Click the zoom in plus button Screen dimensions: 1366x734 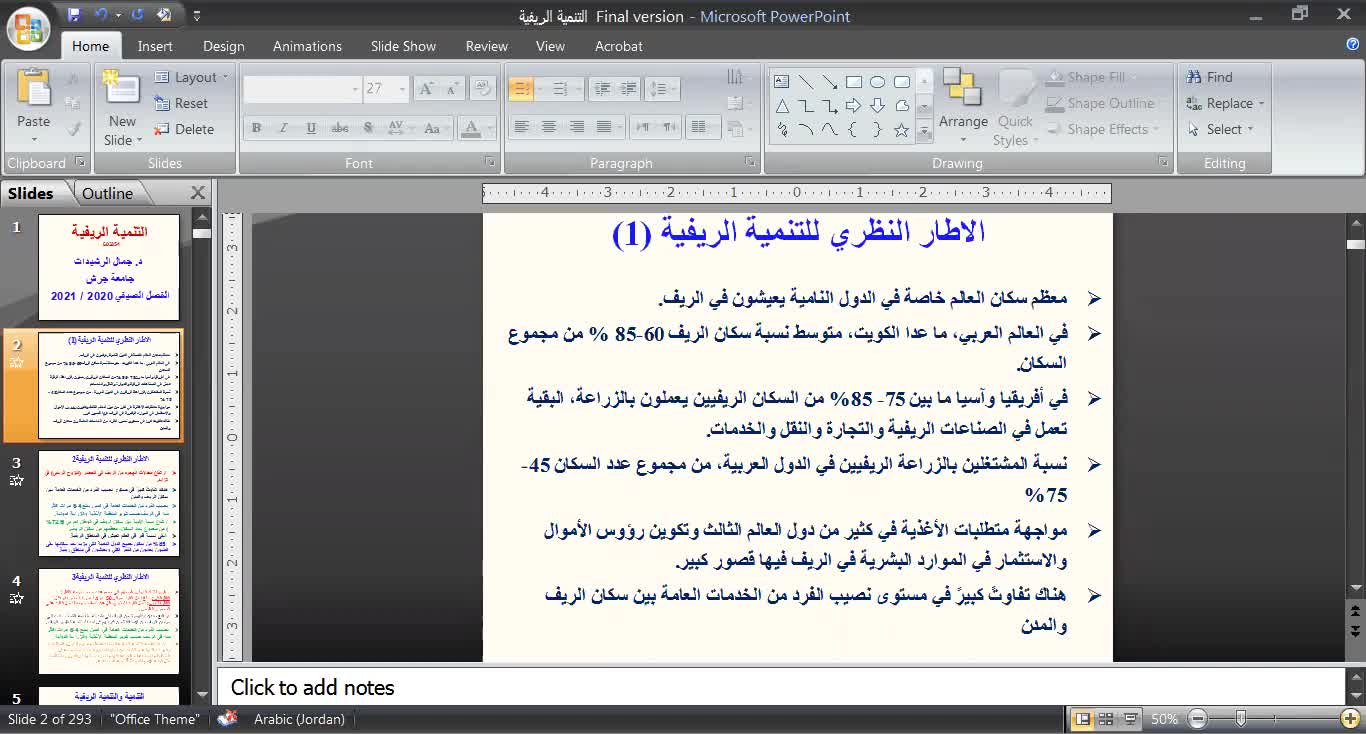point(1349,719)
